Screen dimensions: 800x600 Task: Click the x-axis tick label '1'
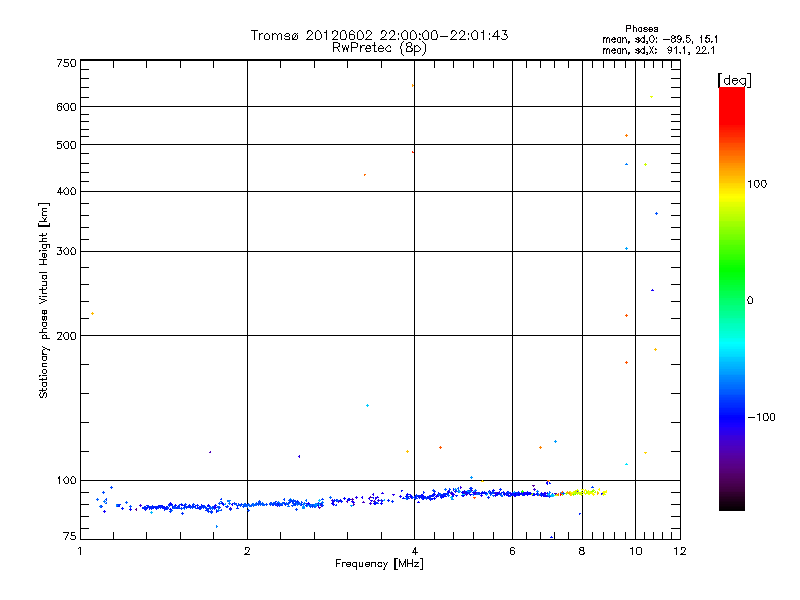pyautogui.click(x=80, y=551)
